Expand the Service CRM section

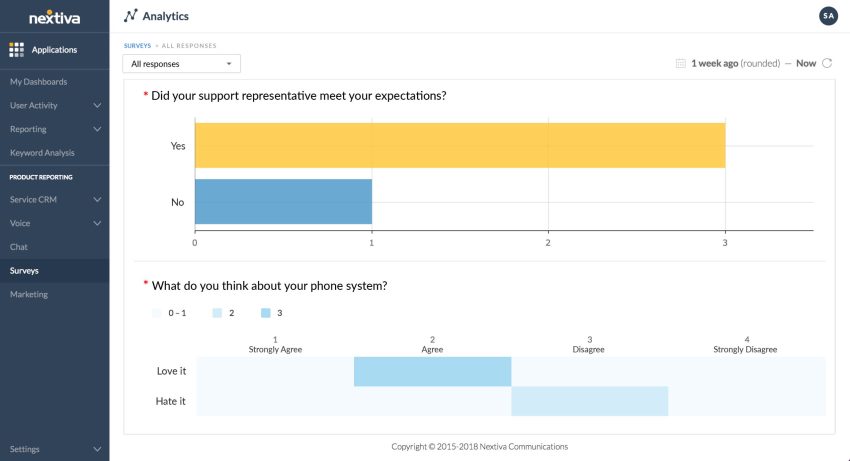[97, 199]
